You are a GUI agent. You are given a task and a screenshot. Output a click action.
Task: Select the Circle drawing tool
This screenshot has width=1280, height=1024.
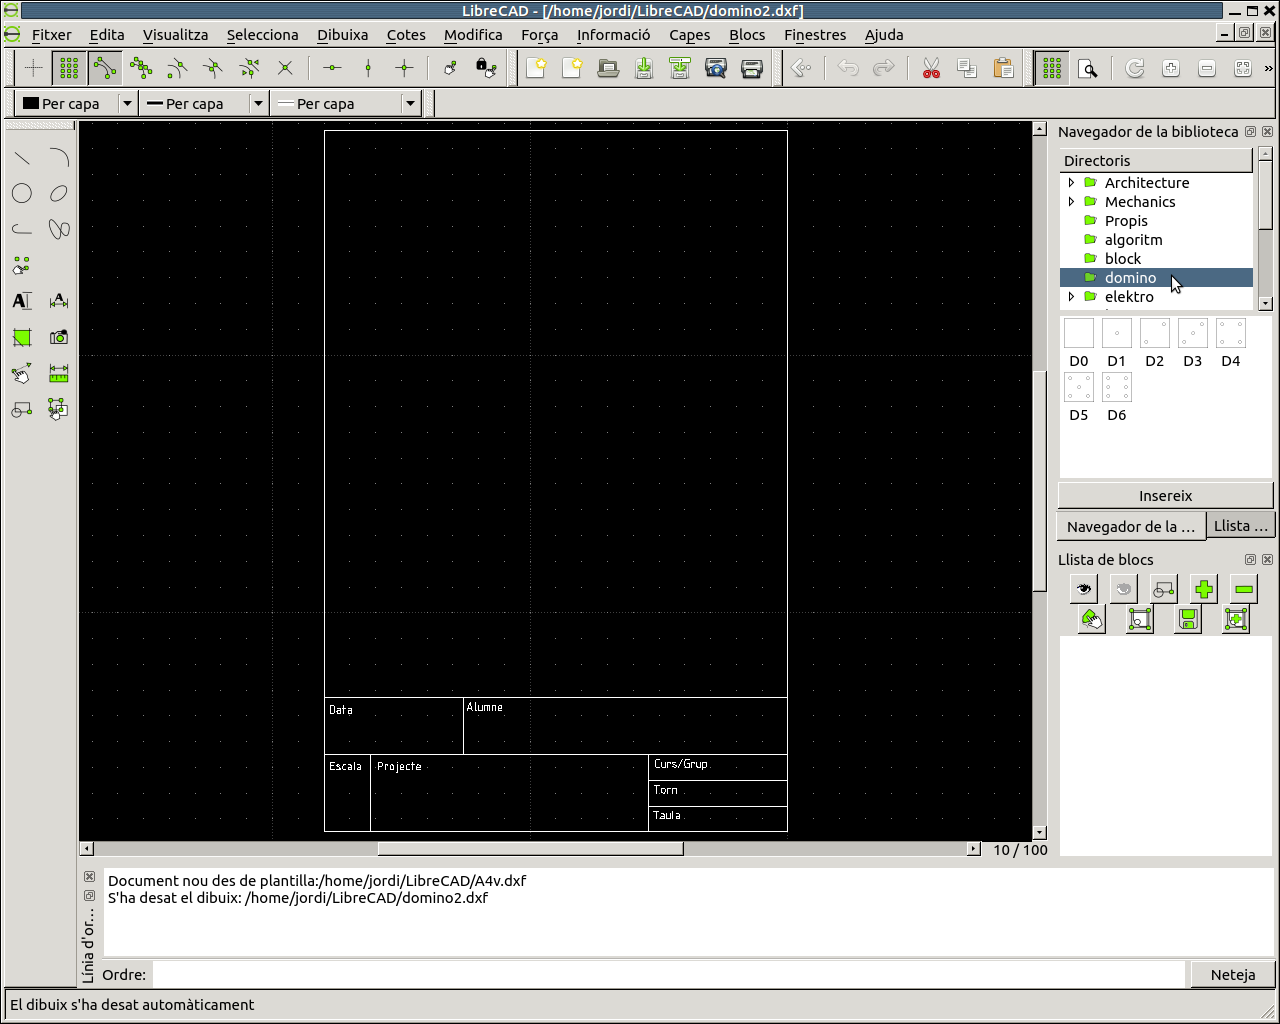(x=22, y=194)
